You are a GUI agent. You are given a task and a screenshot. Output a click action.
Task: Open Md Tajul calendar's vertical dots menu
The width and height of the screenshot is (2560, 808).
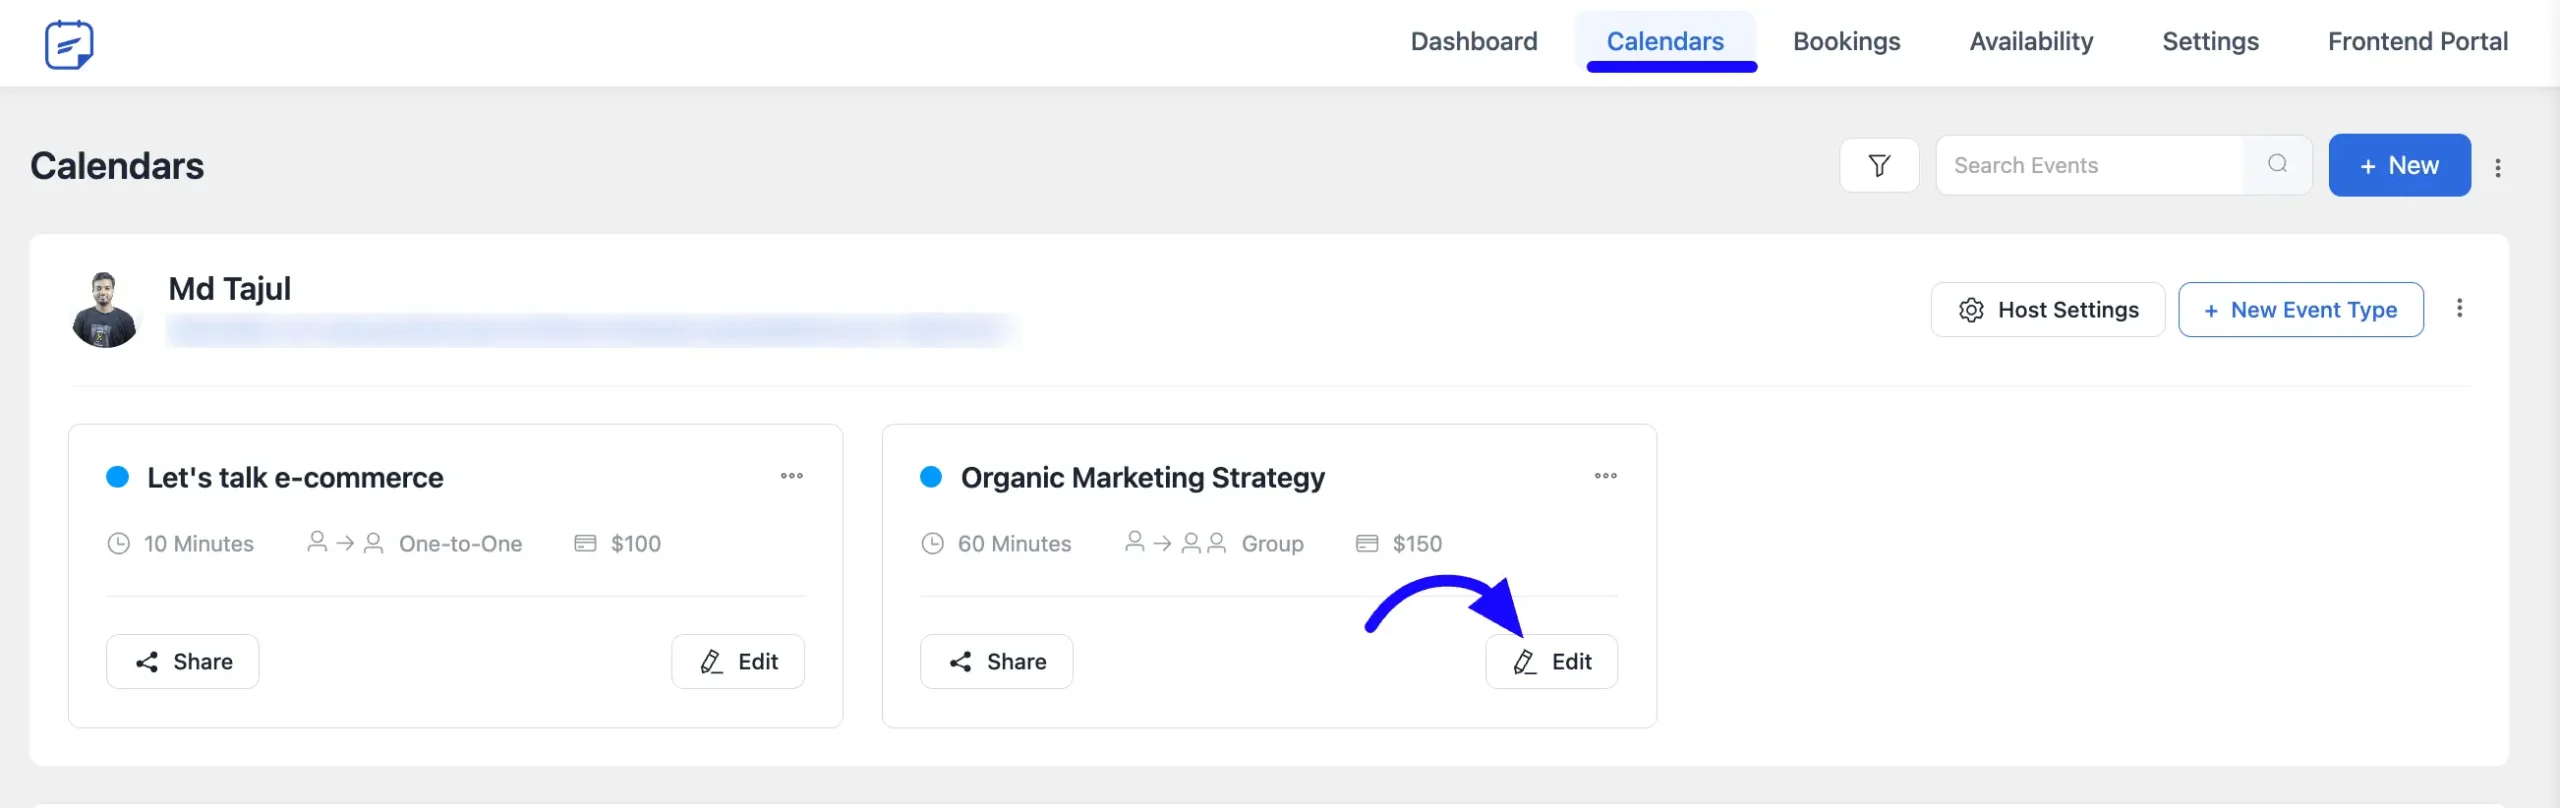tap(2459, 308)
